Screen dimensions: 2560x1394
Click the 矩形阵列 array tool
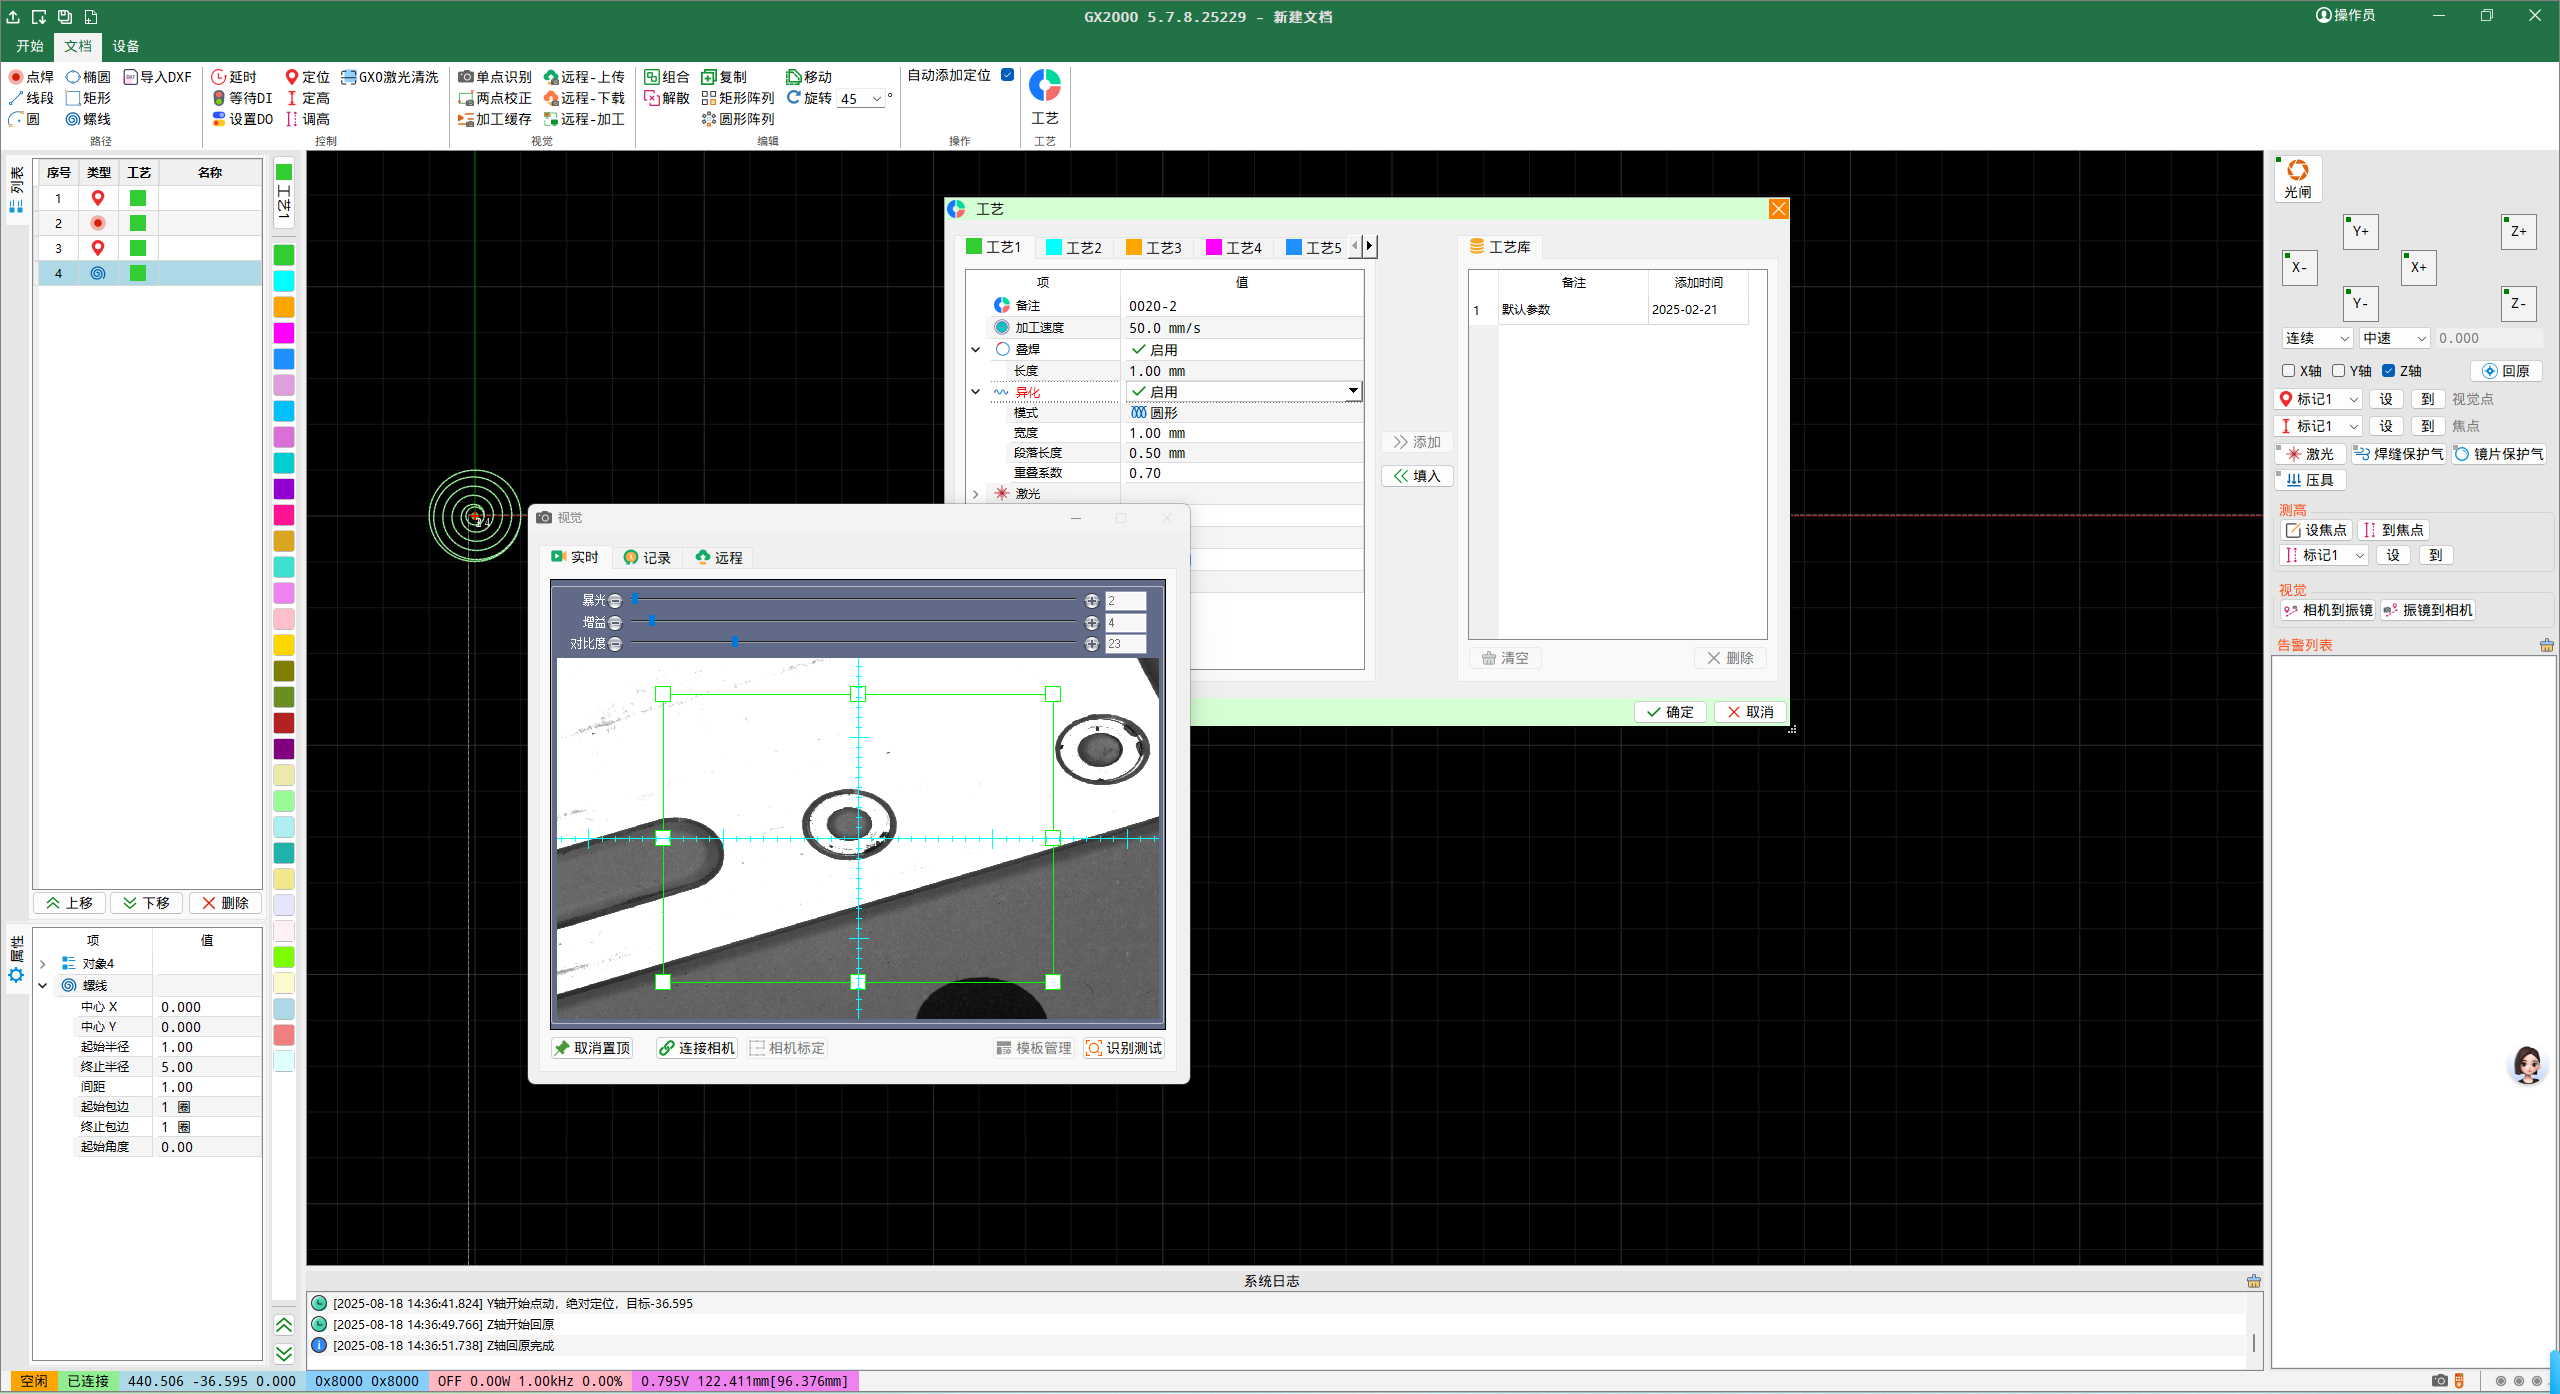pyautogui.click(x=738, y=98)
